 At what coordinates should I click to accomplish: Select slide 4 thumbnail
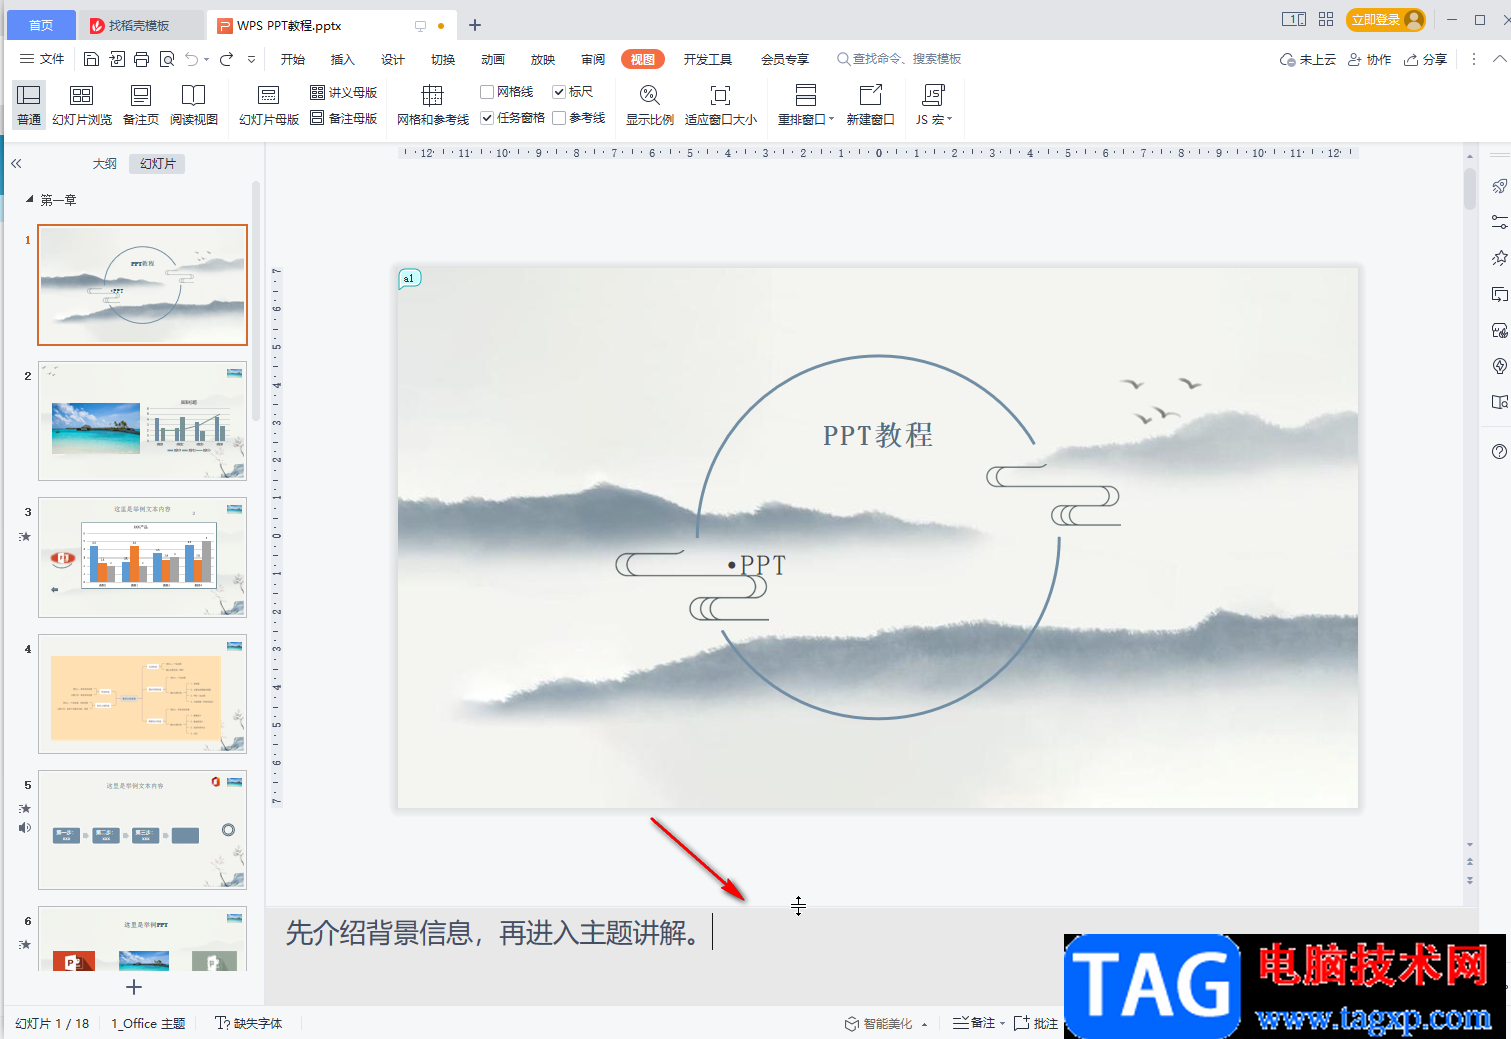click(x=142, y=694)
